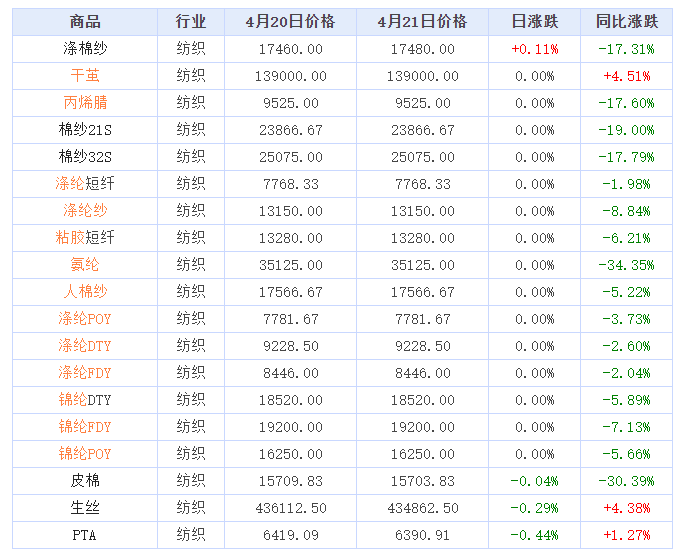Click the 锦纶DTY product link
The image size is (685, 557).
pos(85,400)
